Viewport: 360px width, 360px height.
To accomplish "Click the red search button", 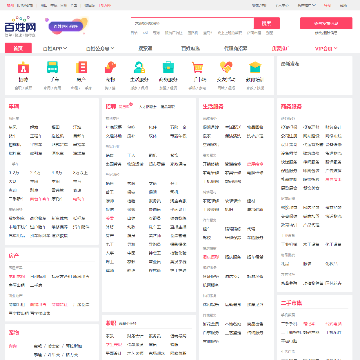I will coord(267,23).
